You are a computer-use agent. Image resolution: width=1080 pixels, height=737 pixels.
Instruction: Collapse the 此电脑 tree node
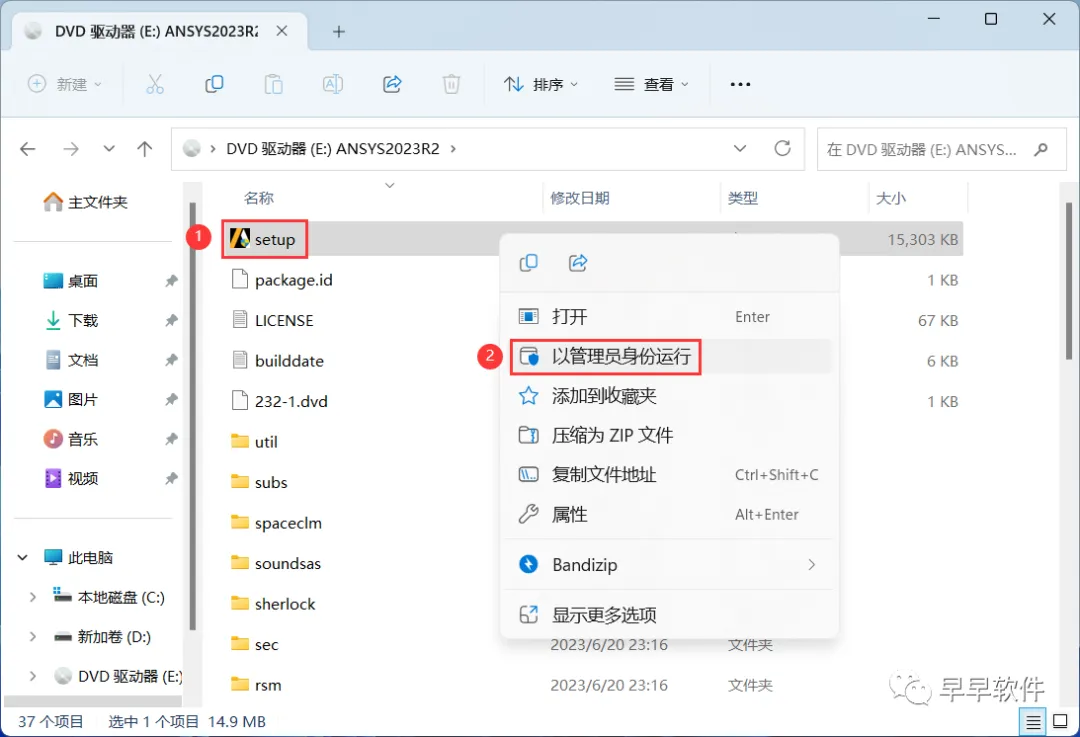click(23, 557)
